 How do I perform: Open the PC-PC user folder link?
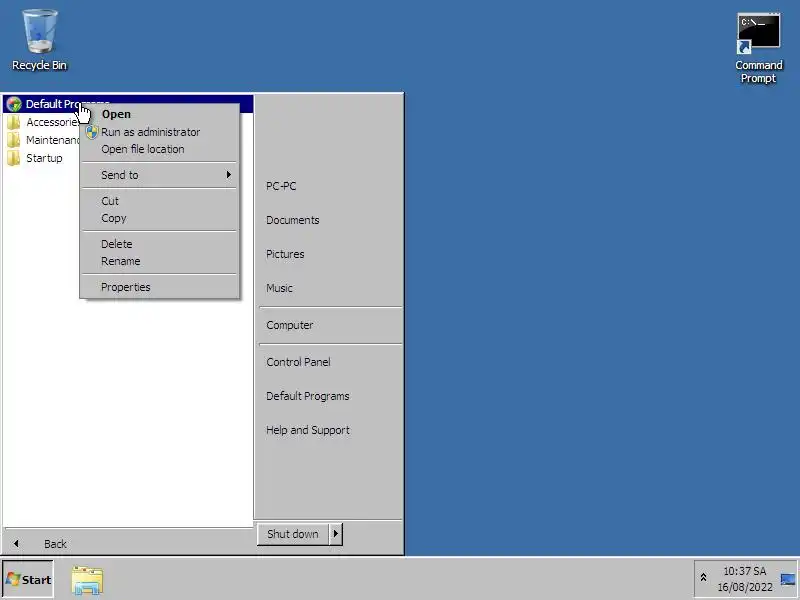[281, 186]
